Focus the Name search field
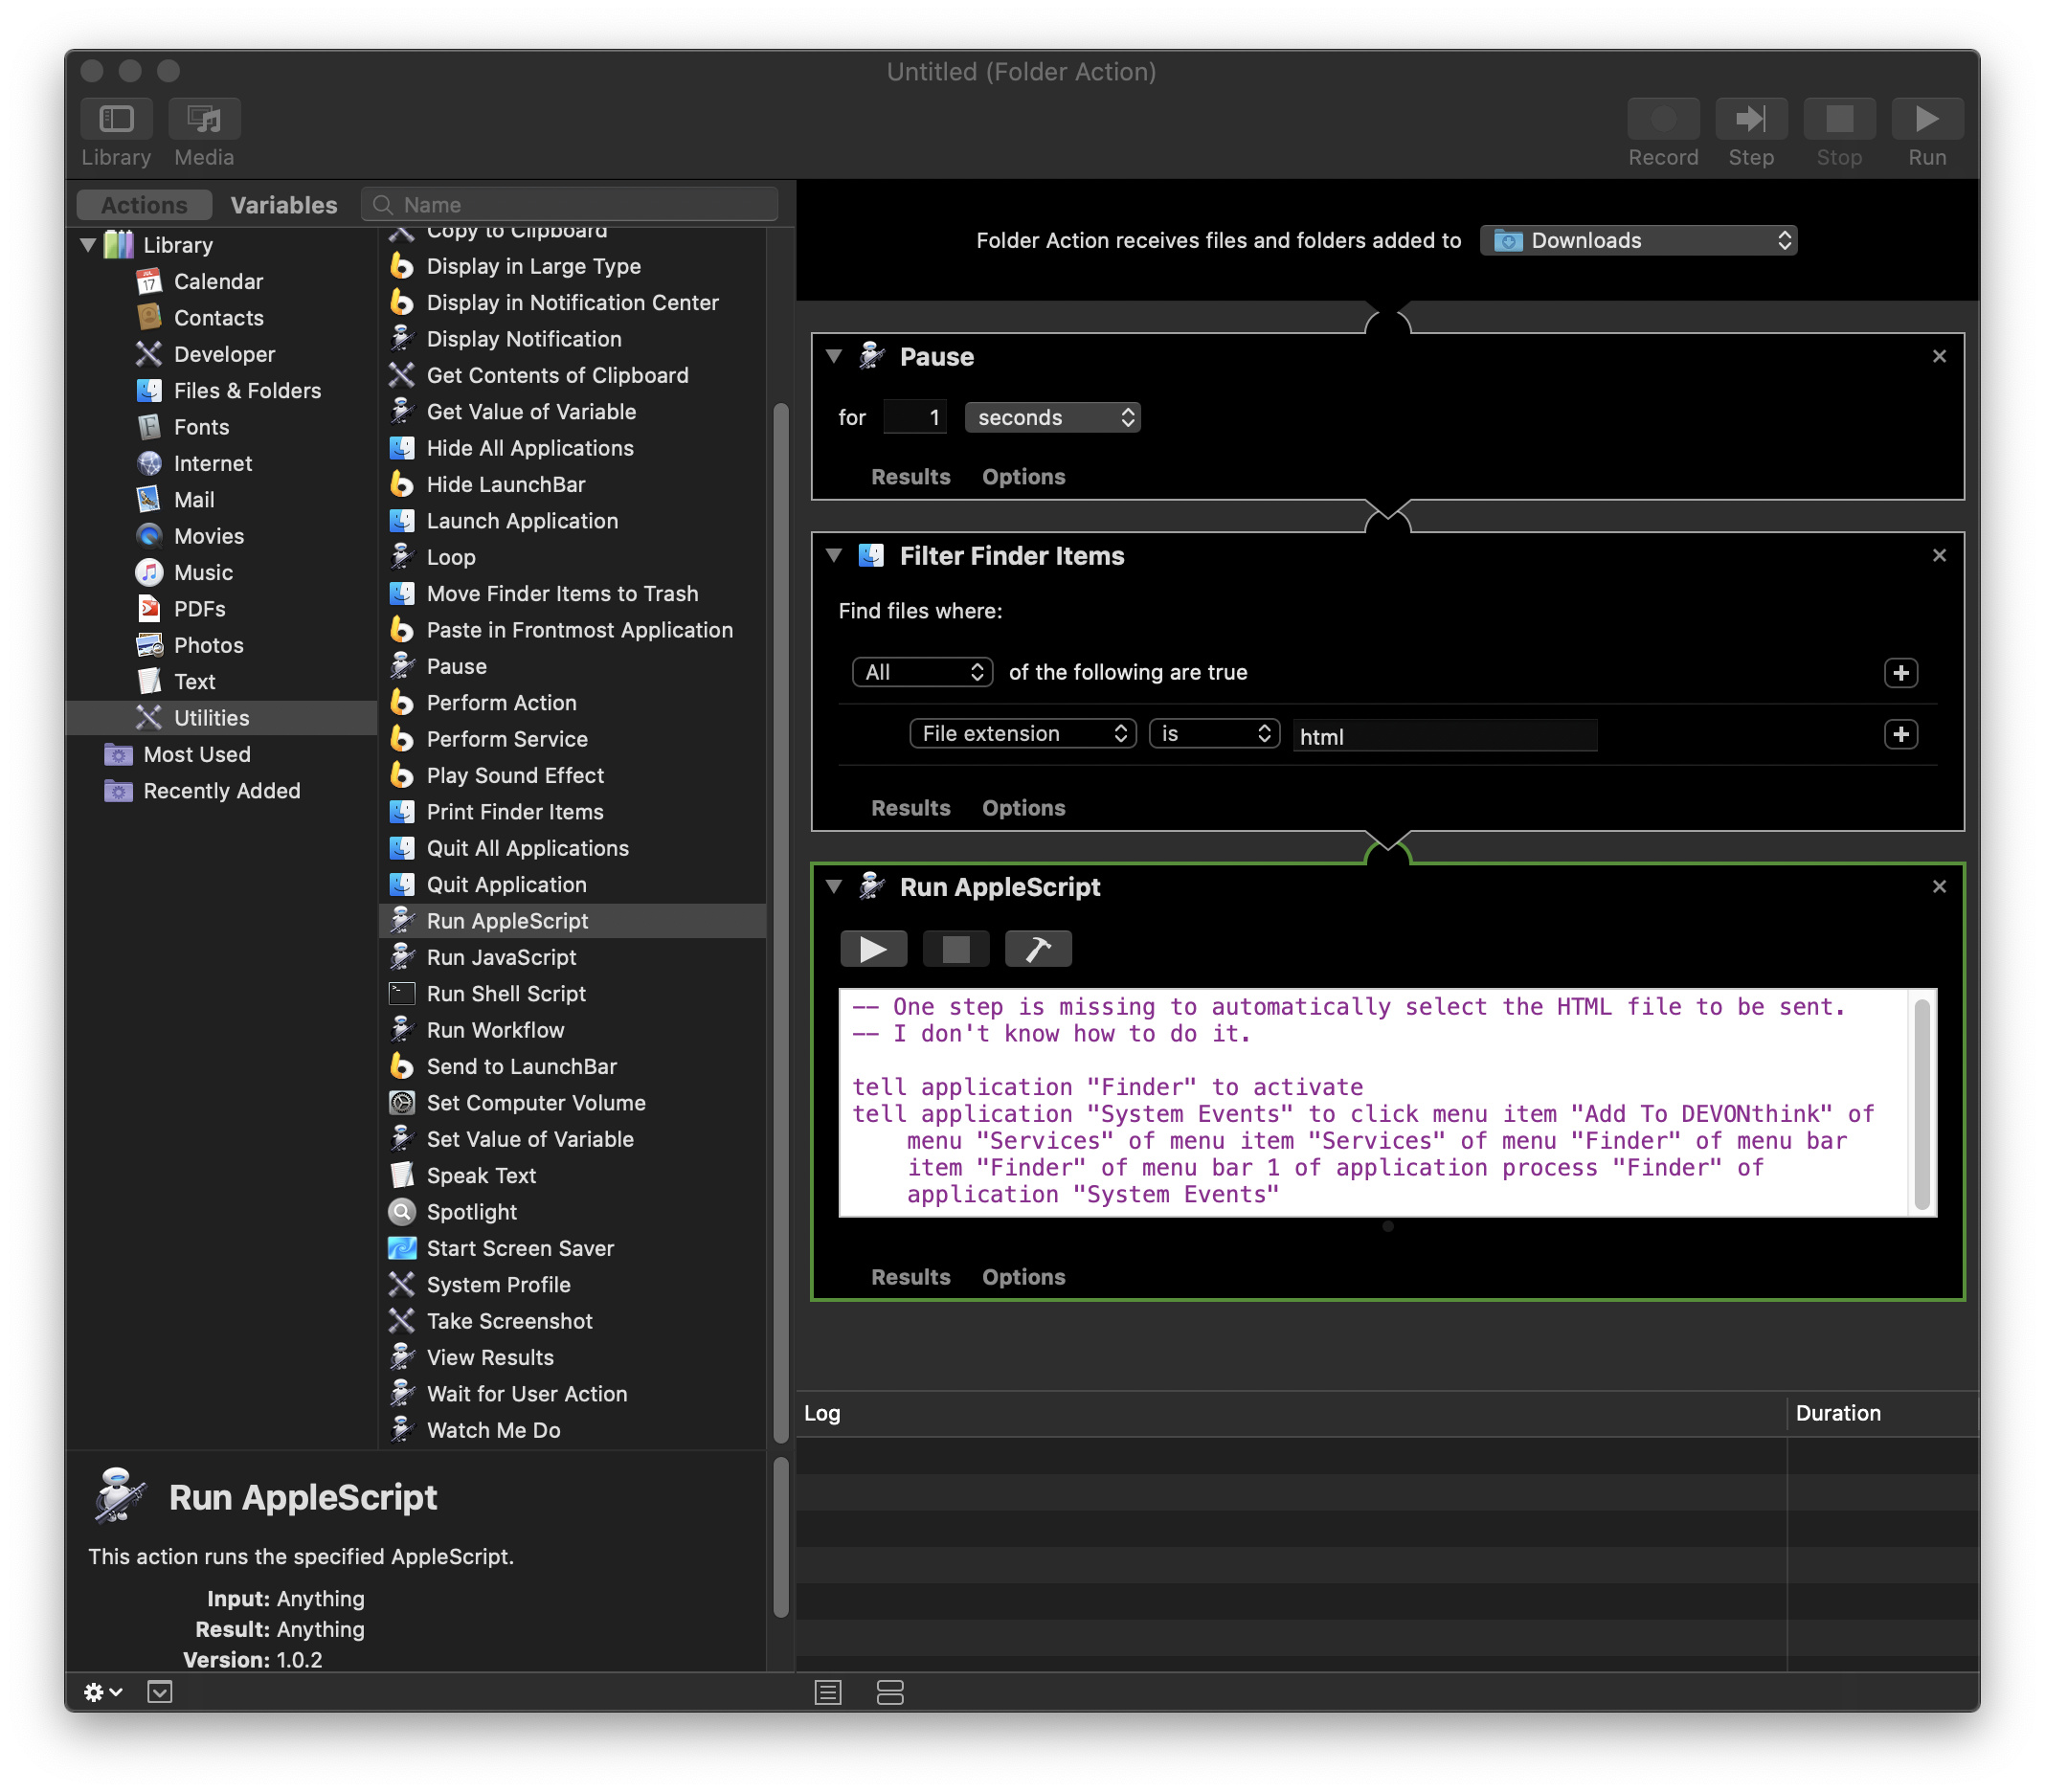 pyautogui.click(x=569, y=204)
